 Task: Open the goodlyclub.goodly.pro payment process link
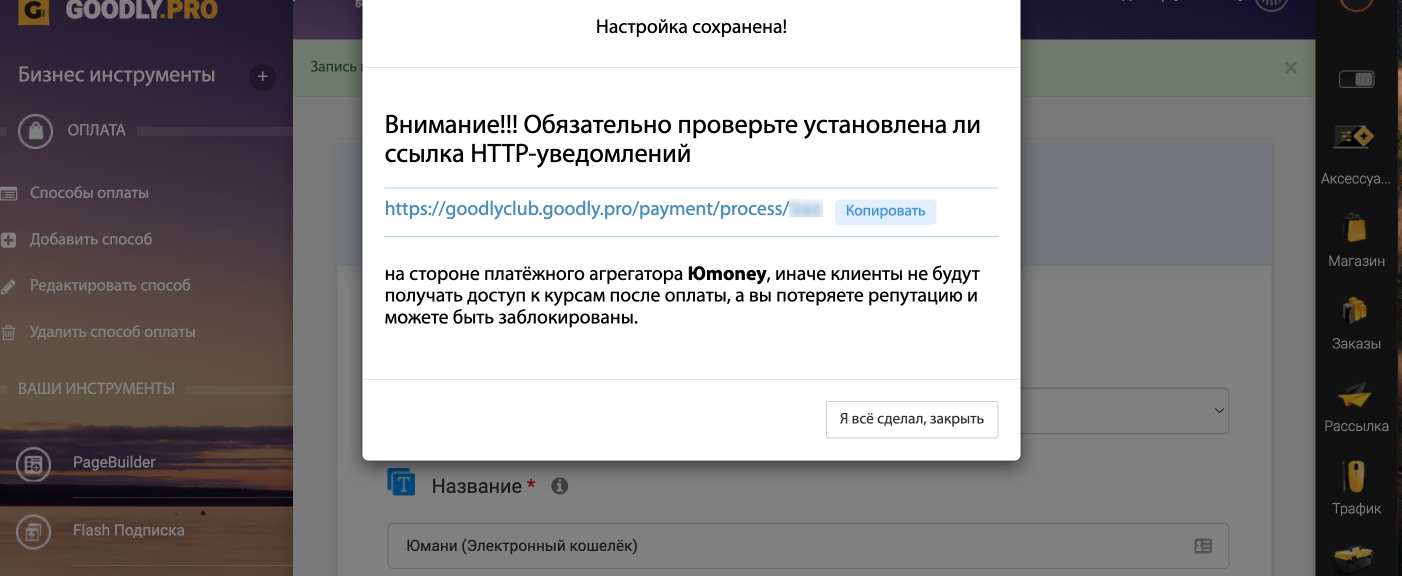[603, 210]
